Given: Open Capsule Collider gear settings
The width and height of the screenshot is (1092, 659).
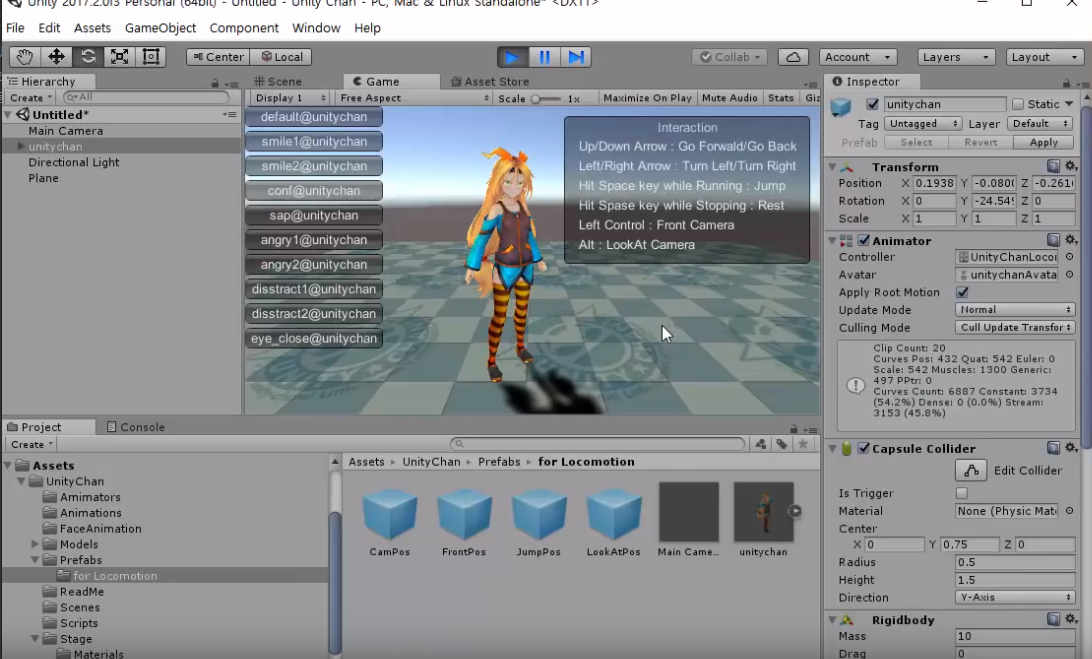Looking at the screenshot, I should click(x=1071, y=448).
